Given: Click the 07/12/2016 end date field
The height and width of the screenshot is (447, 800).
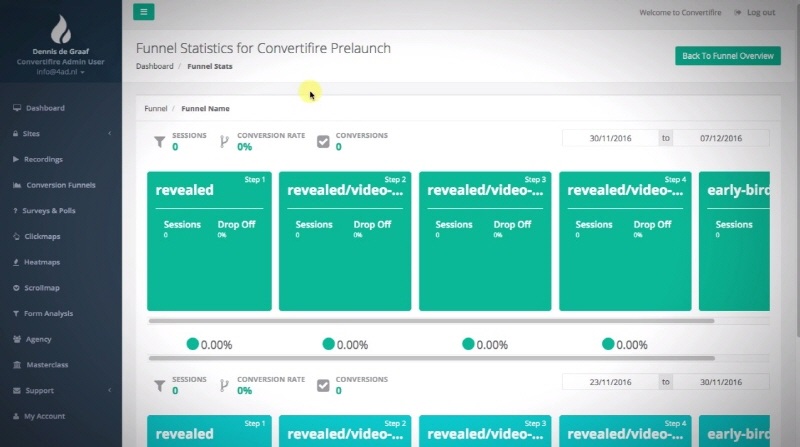Looking at the screenshot, I should [x=721, y=138].
